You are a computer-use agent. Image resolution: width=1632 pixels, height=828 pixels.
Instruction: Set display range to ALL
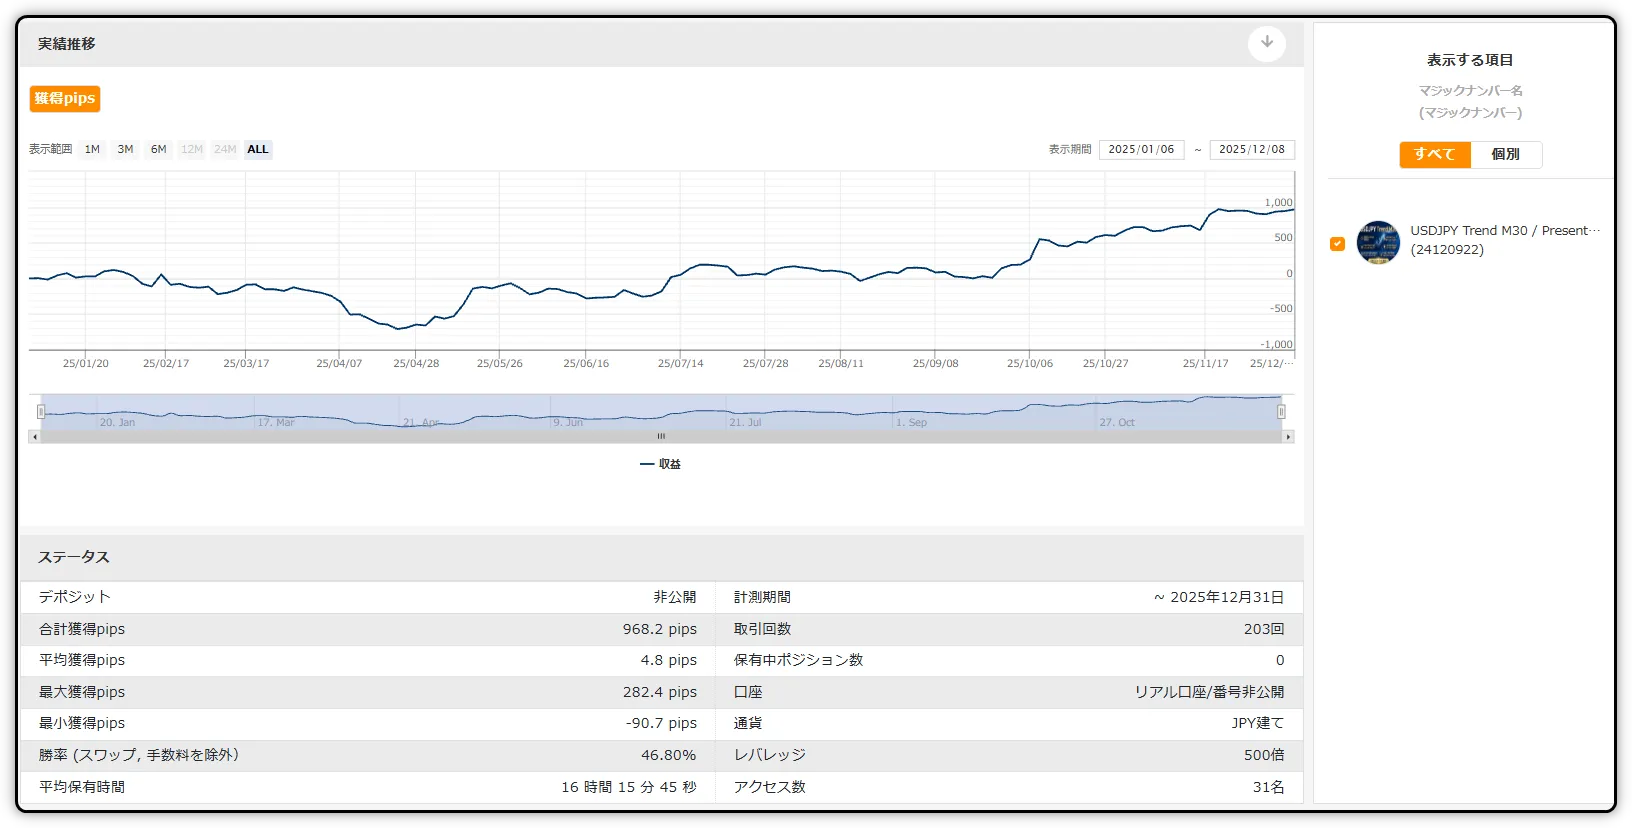tap(258, 149)
